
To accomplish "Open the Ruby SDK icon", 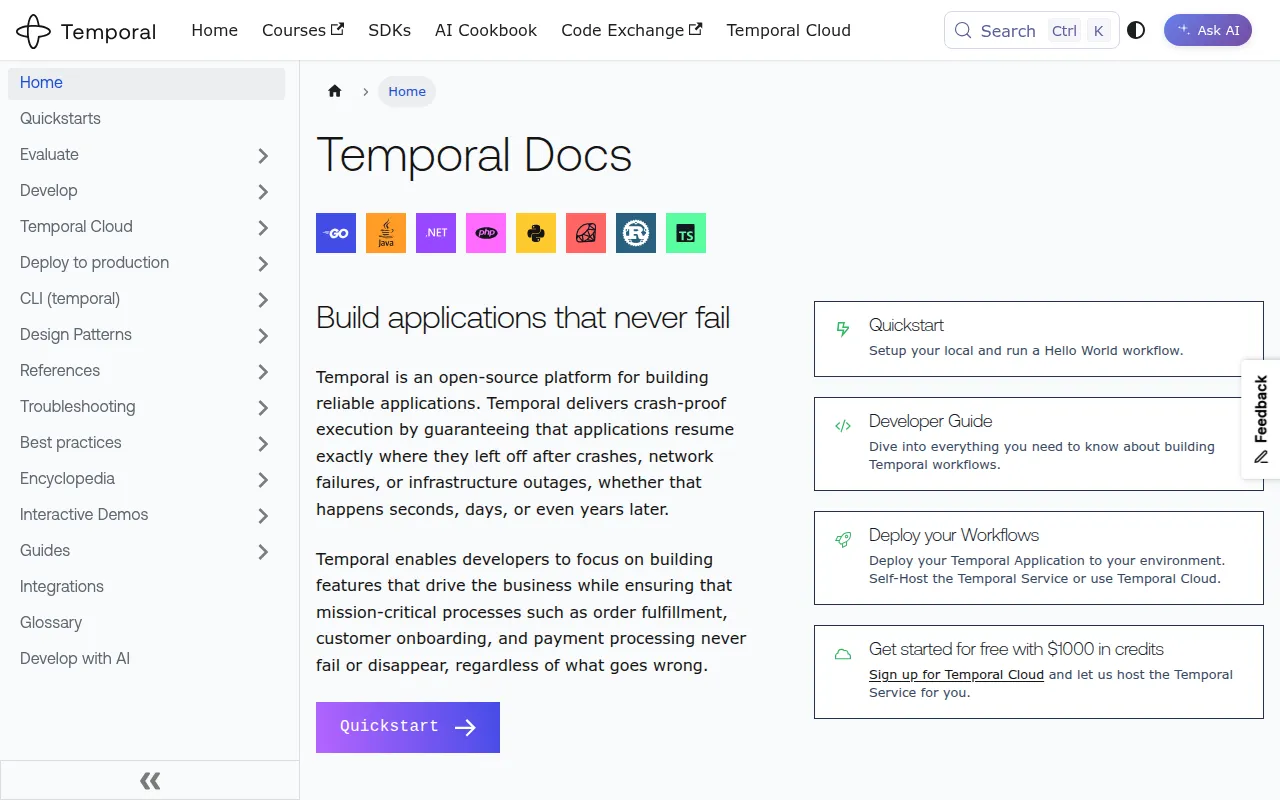I will (586, 233).
